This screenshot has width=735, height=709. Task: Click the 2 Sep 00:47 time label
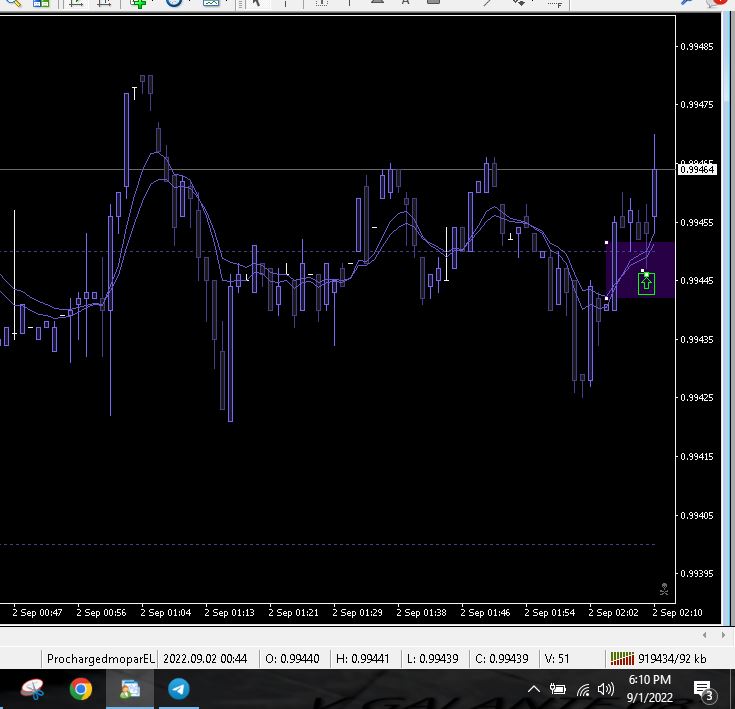coord(37,612)
